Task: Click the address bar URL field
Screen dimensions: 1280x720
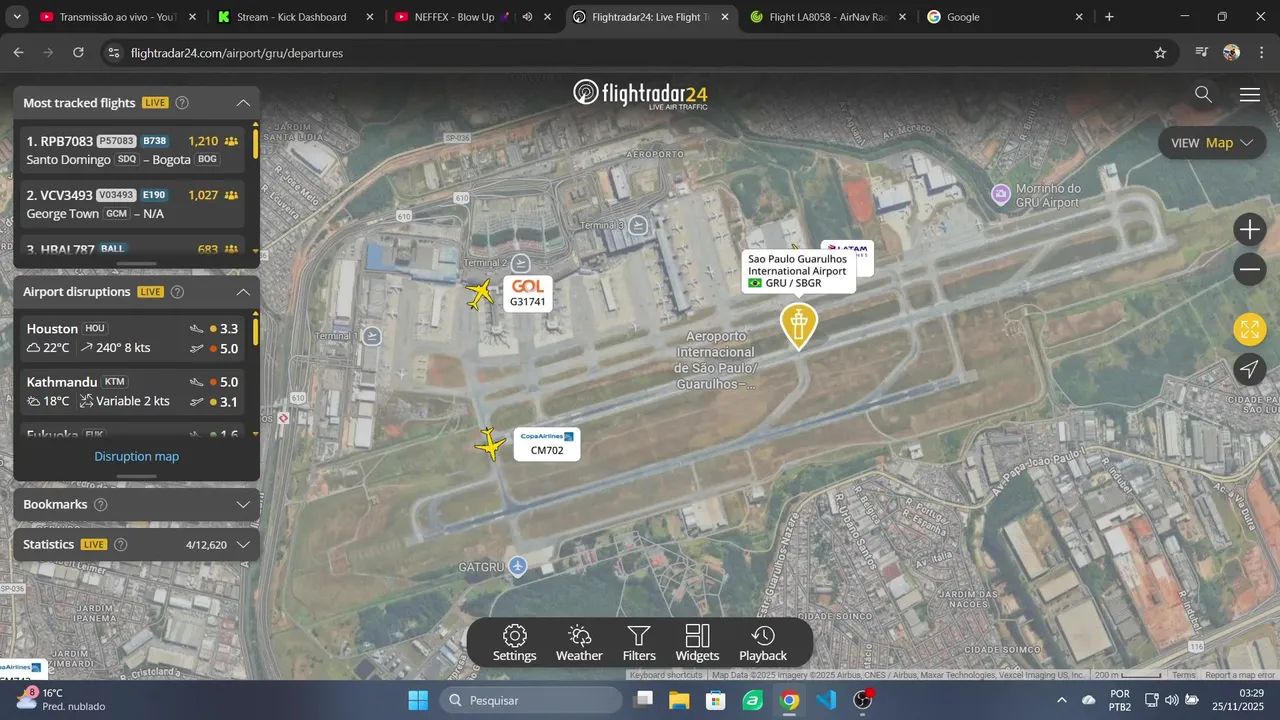Action: [640, 53]
